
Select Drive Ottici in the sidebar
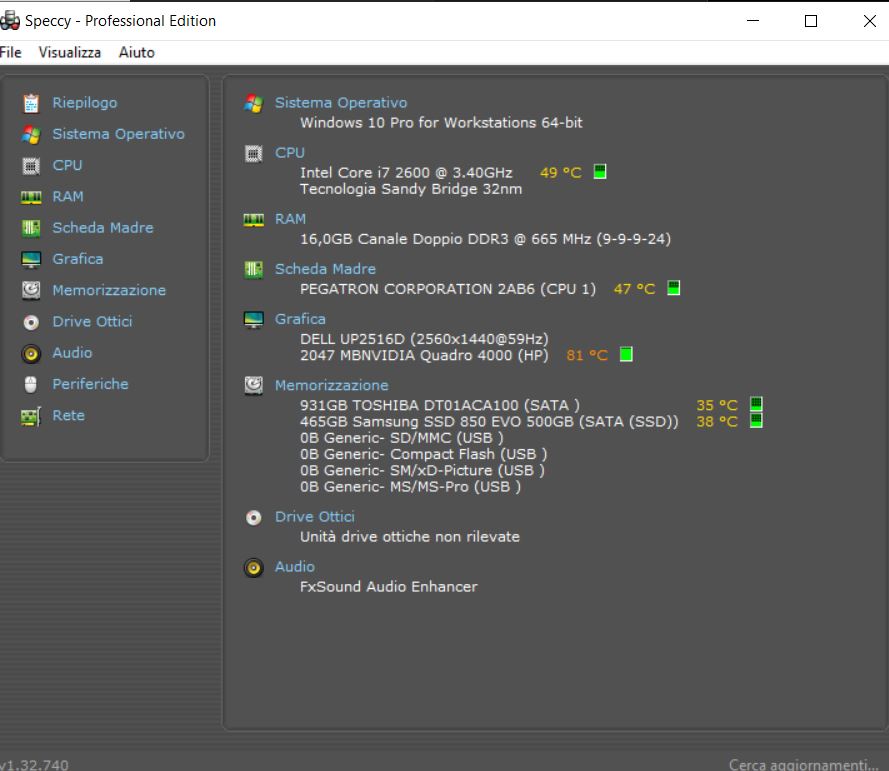tap(92, 321)
